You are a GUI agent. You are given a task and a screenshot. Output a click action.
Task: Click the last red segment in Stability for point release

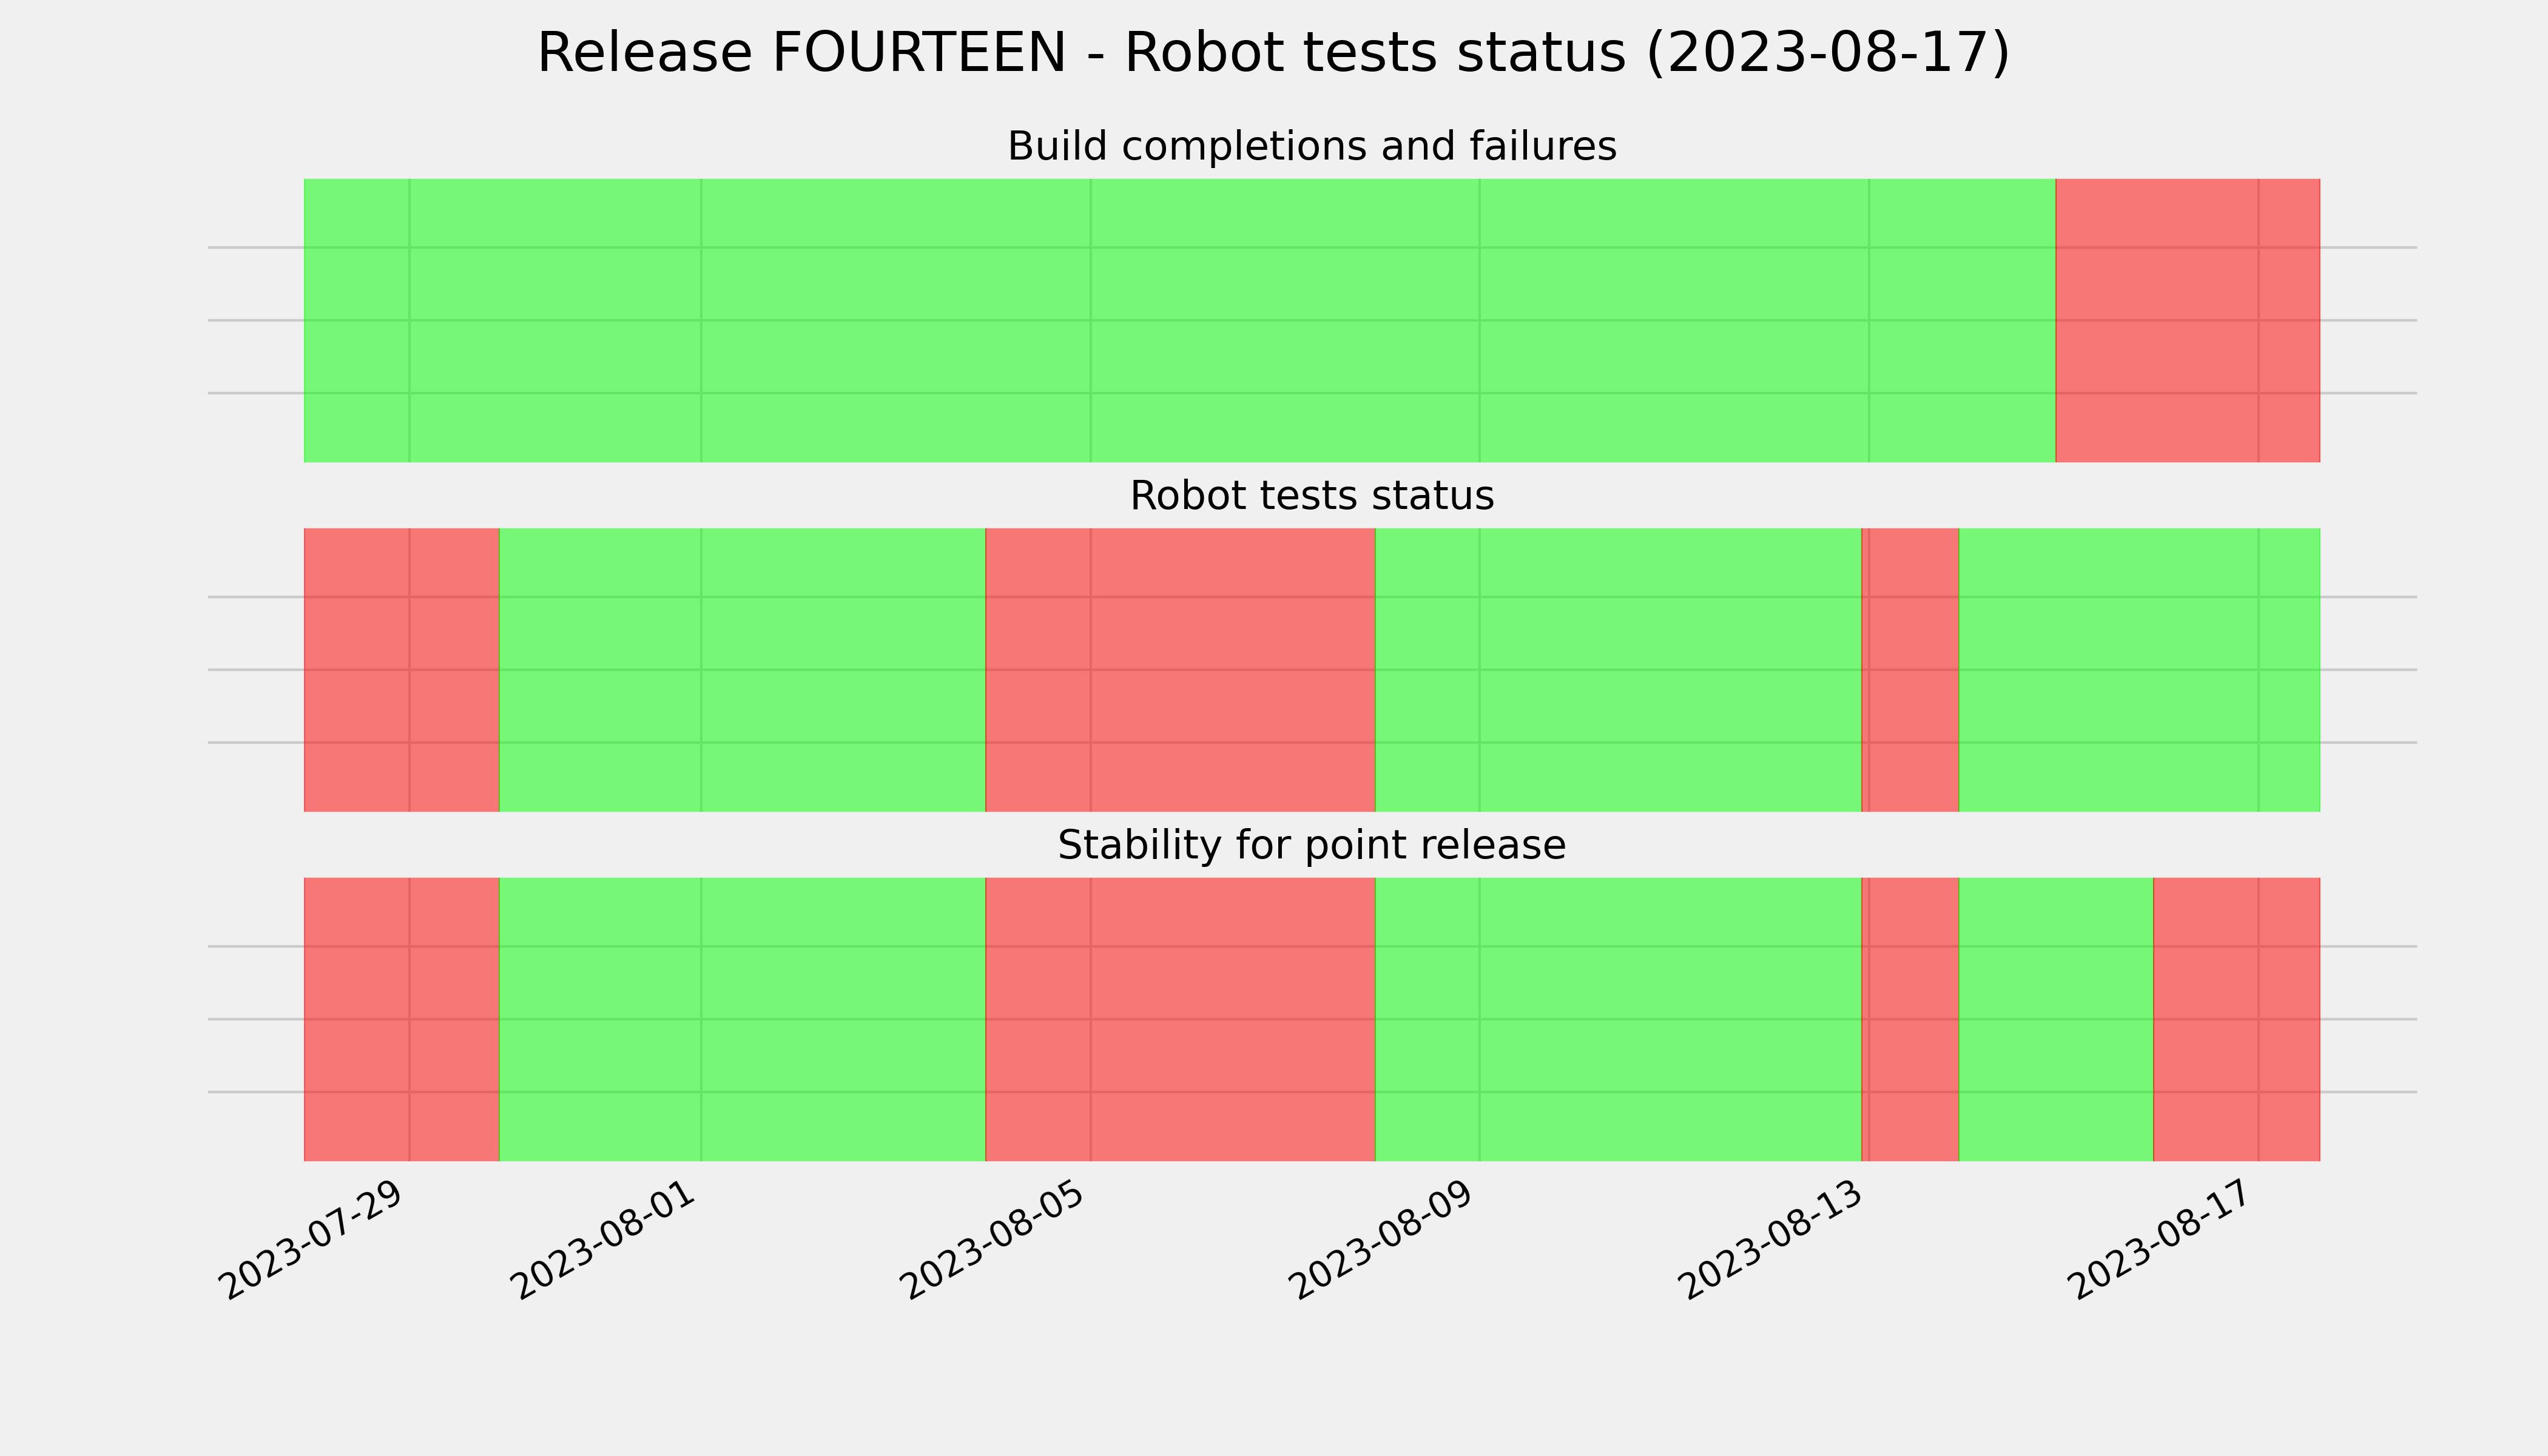(2236, 1019)
